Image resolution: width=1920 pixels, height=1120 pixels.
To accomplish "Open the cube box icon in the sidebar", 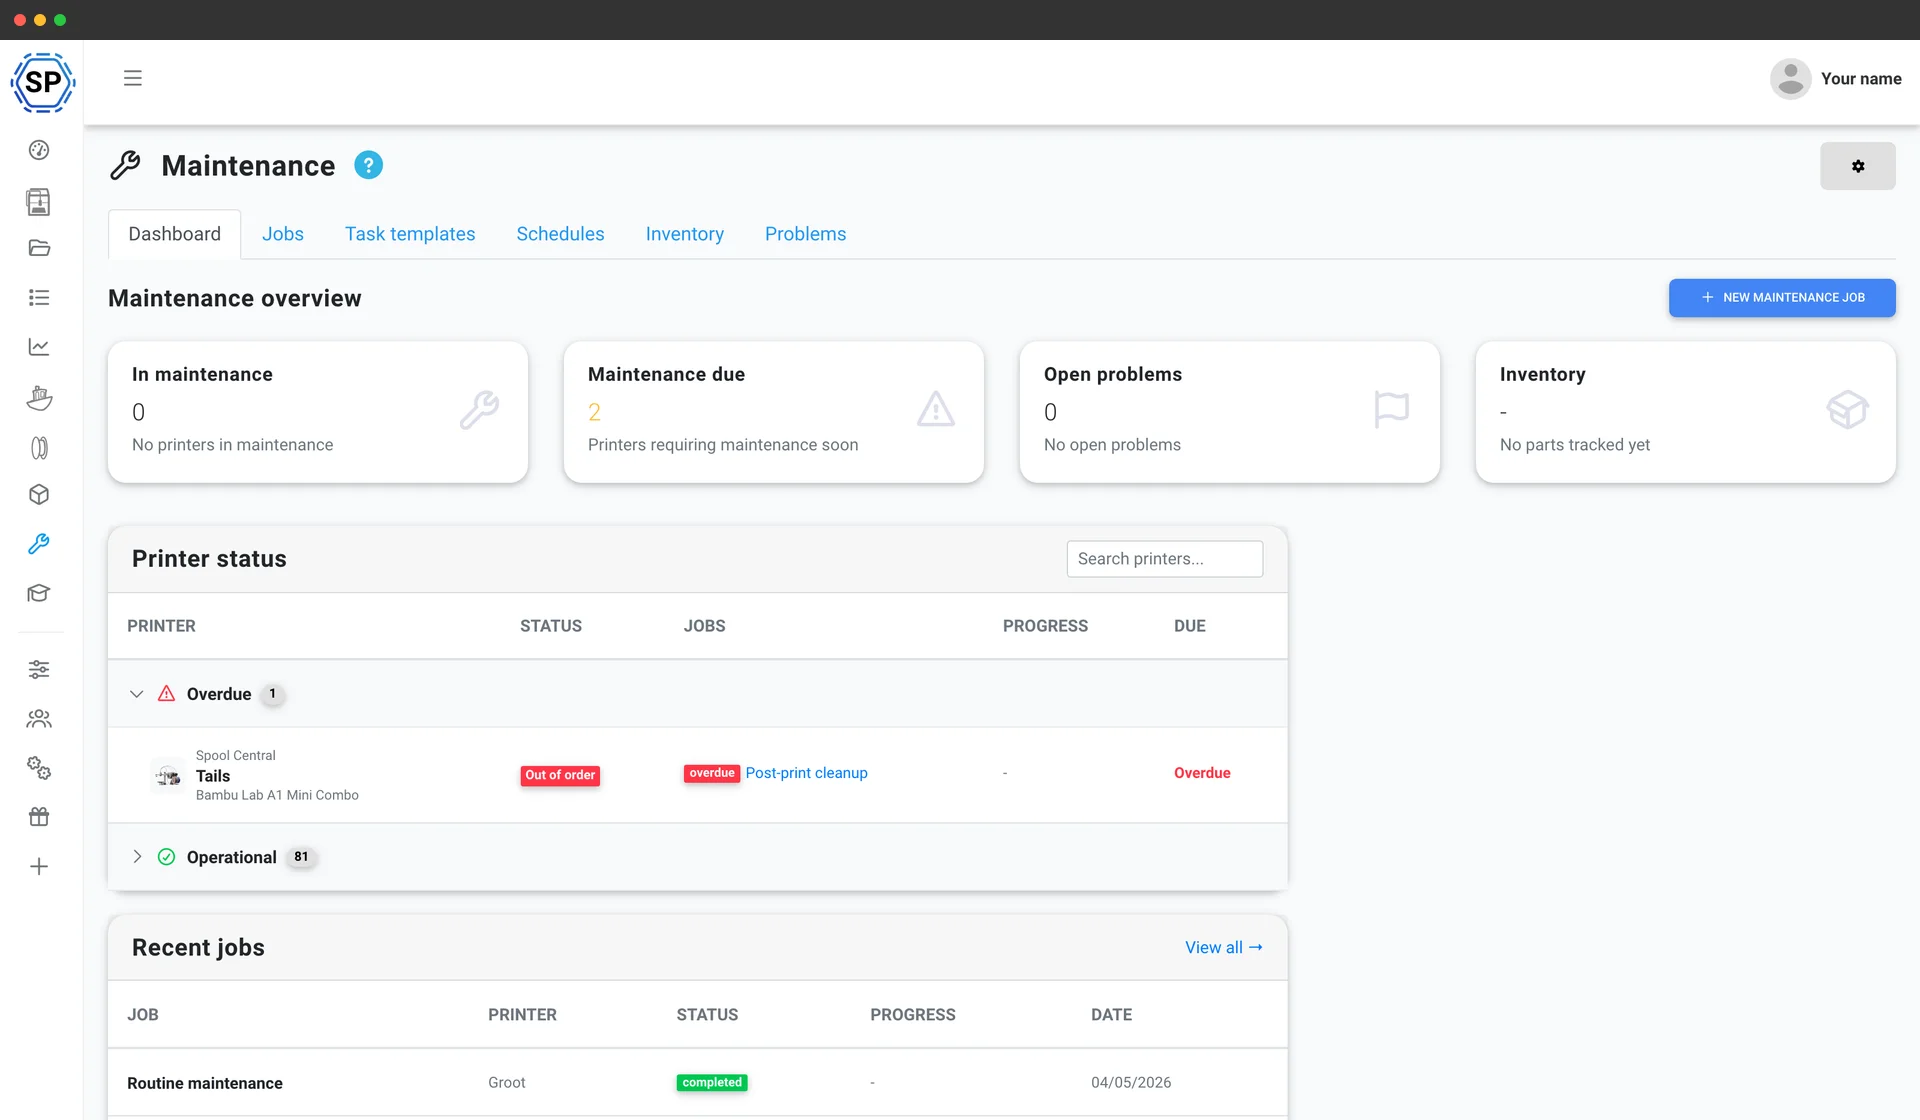I will [39, 494].
